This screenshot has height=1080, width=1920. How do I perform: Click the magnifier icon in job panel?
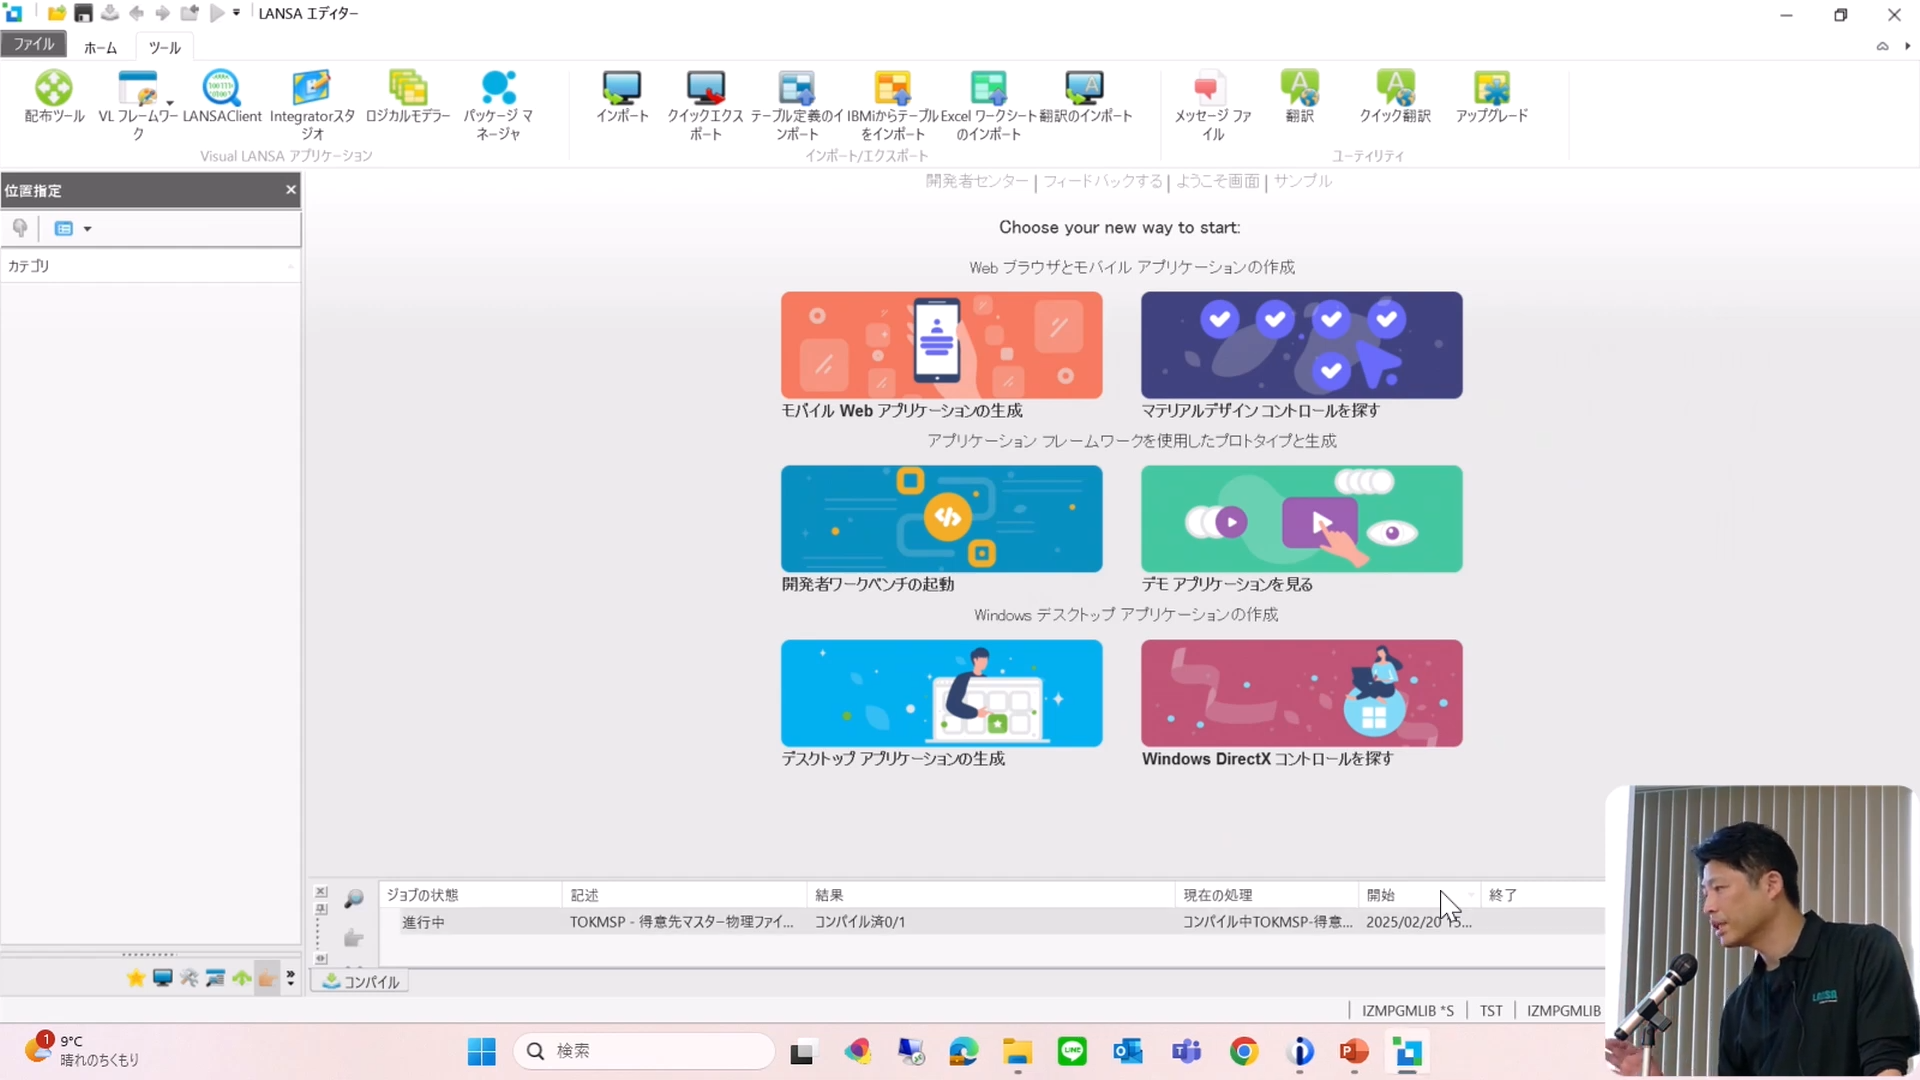coord(353,900)
